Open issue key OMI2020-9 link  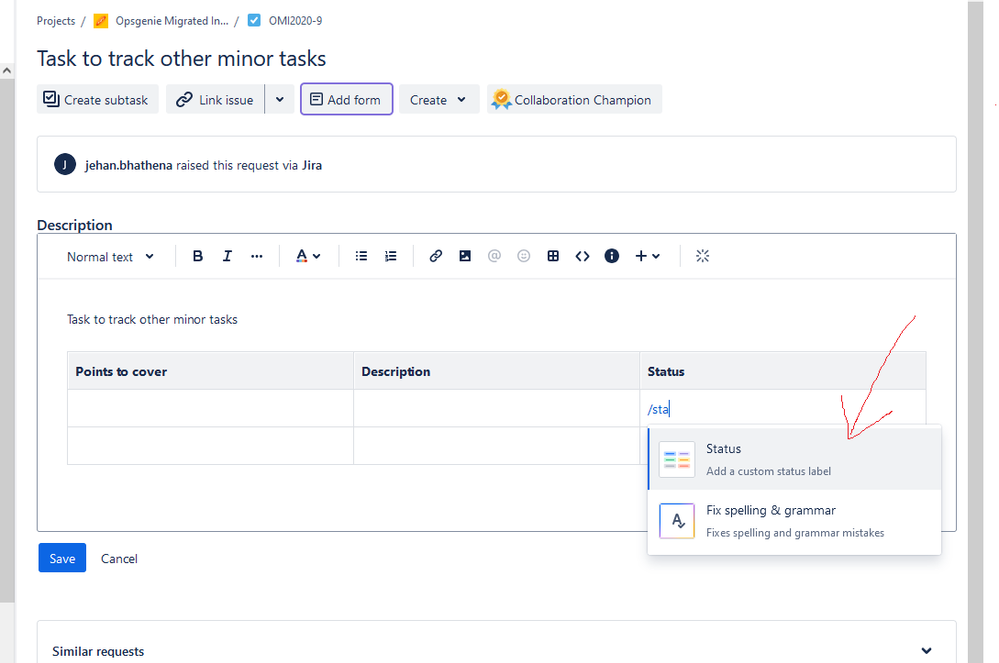click(296, 21)
